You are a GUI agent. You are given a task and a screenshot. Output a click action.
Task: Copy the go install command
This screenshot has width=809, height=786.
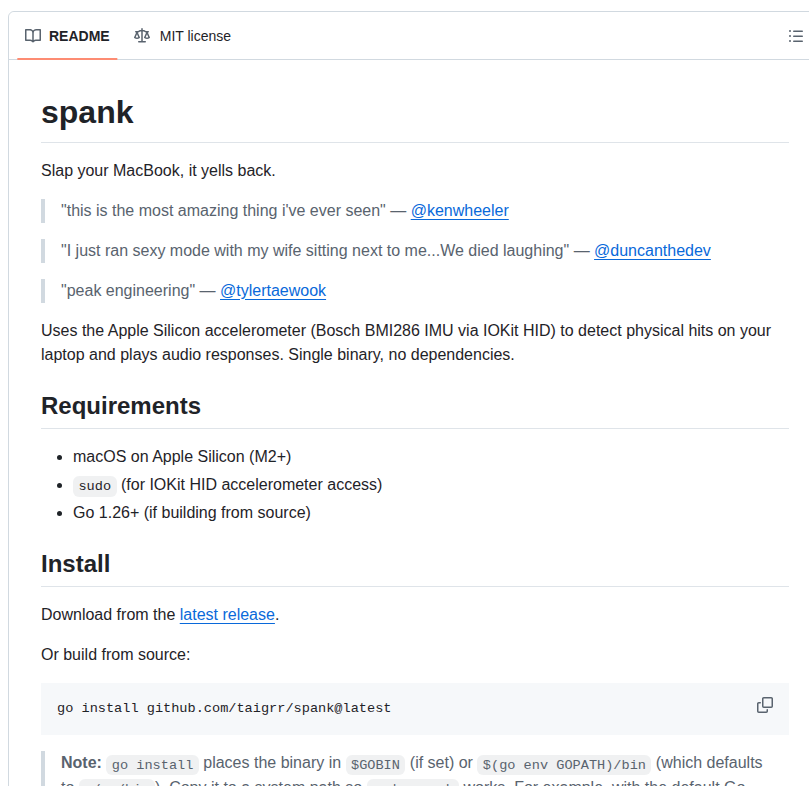(765, 705)
